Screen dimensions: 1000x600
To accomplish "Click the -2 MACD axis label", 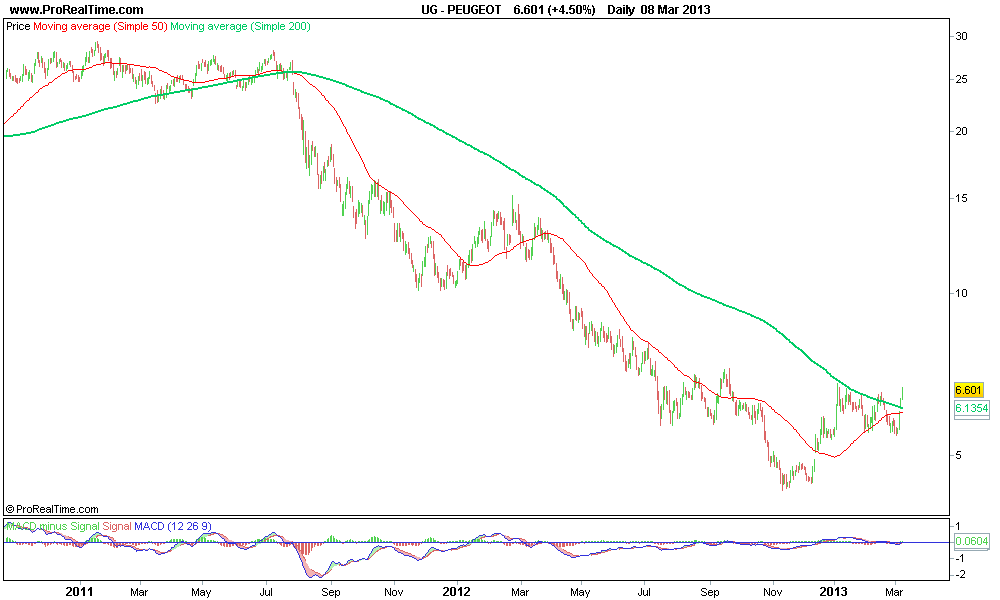I will [960, 575].
